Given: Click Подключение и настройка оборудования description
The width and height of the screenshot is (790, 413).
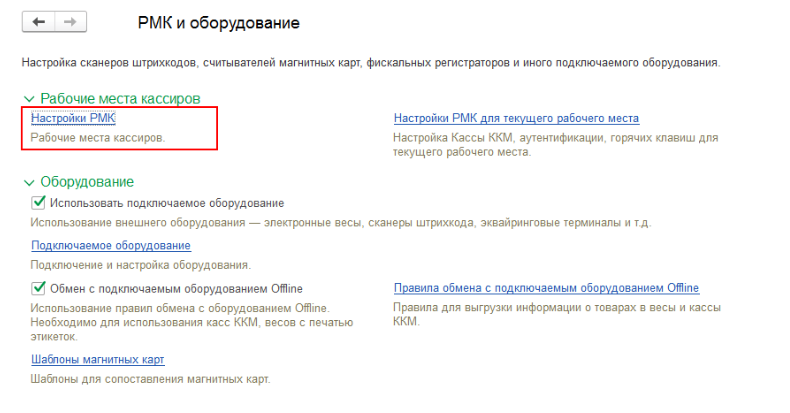Looking at the screenshot, I should (140, 265).
